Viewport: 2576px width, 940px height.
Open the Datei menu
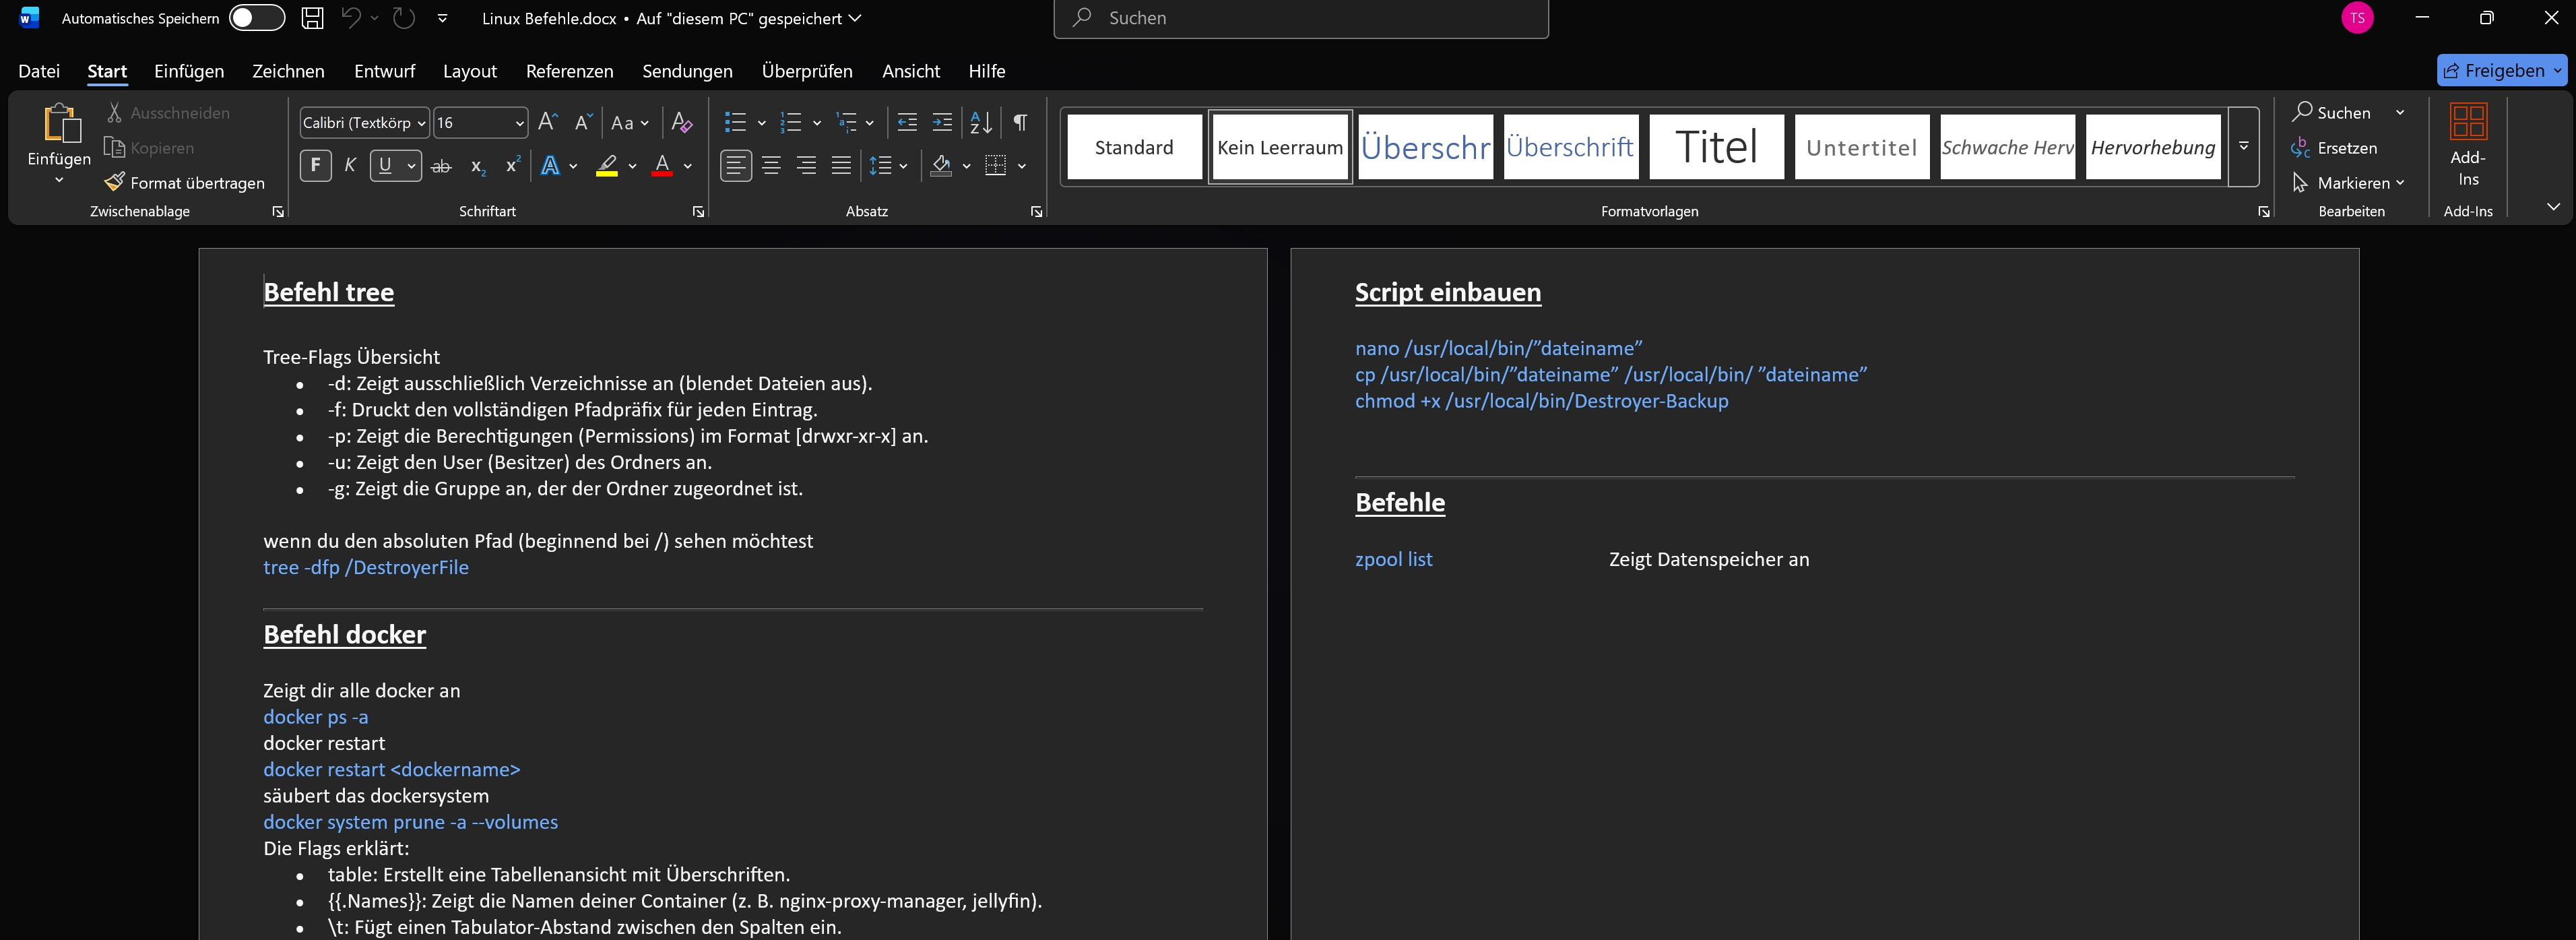tap(39, 71)
